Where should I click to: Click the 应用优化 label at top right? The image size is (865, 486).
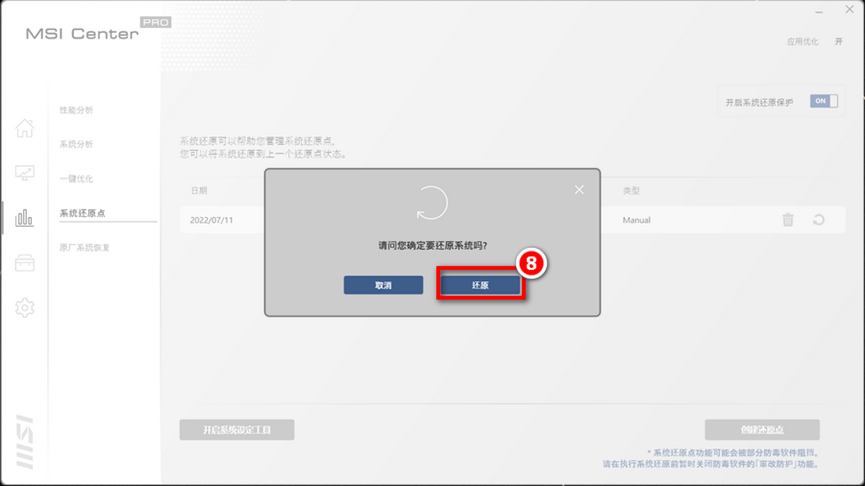pos(802,42)
